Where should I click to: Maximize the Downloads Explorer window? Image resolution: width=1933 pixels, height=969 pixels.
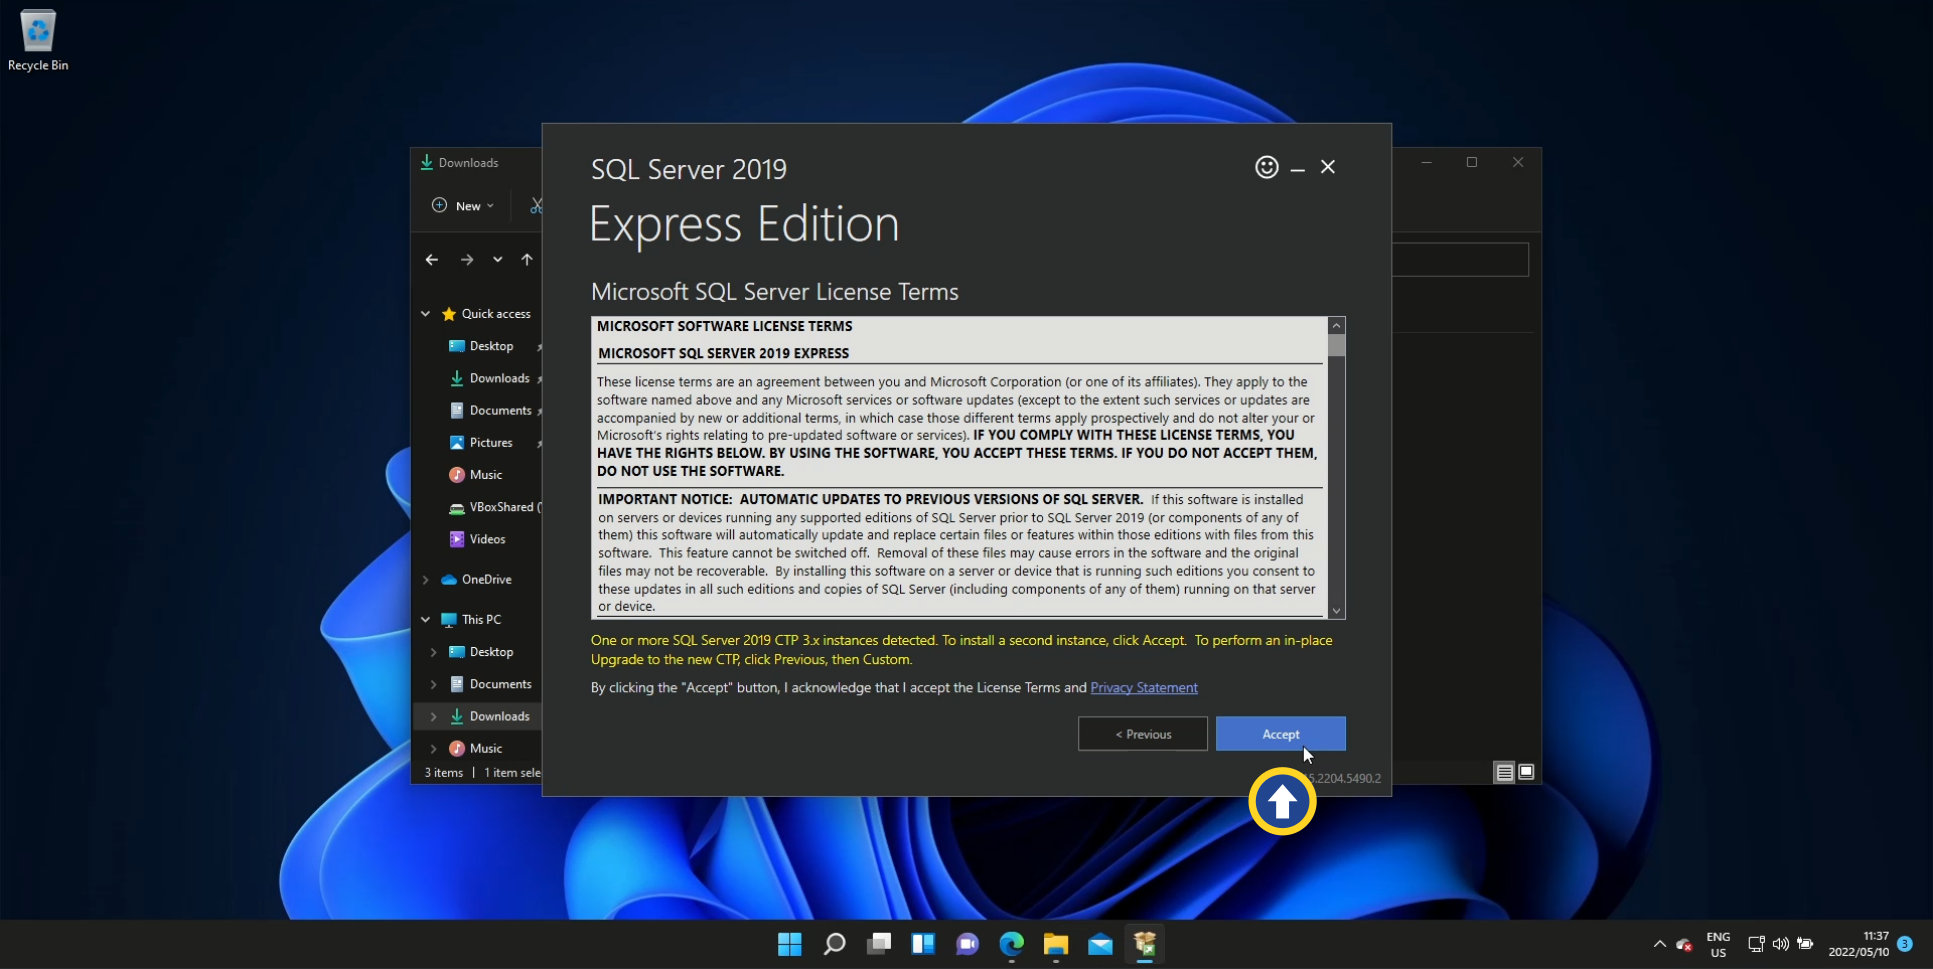tap(1472, 162)
